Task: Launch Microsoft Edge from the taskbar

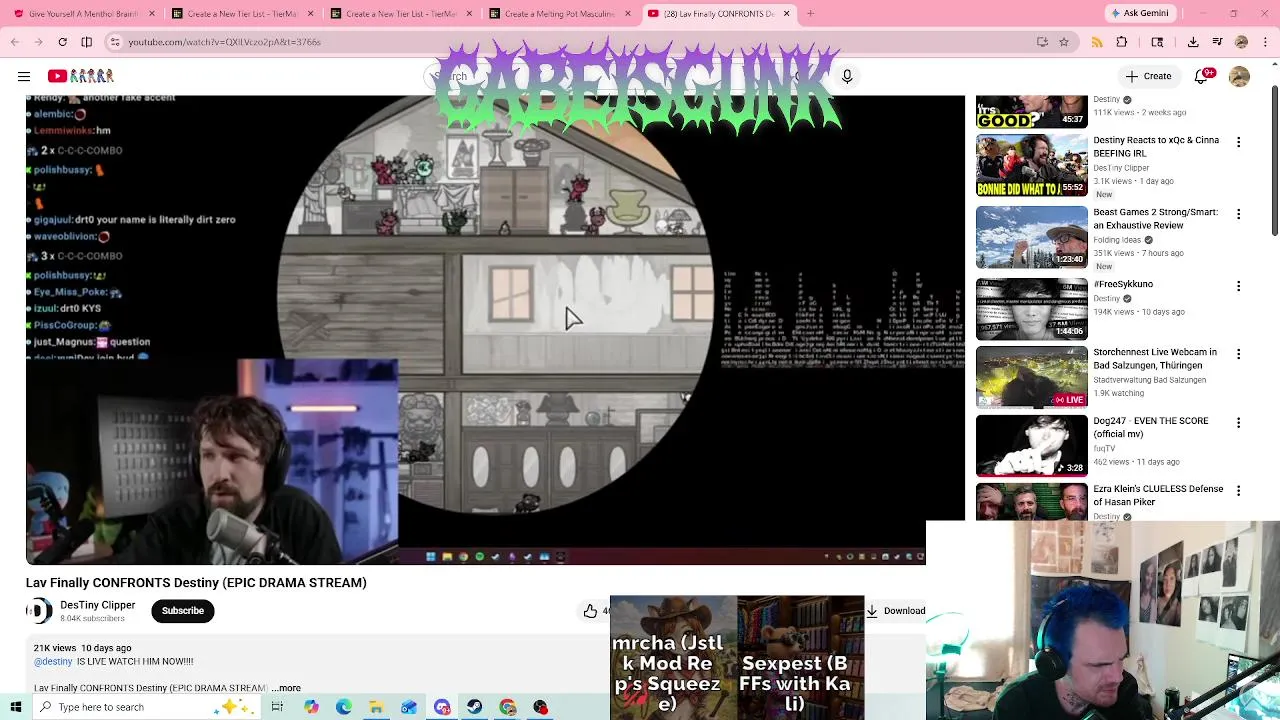Action: pos(343,707)
